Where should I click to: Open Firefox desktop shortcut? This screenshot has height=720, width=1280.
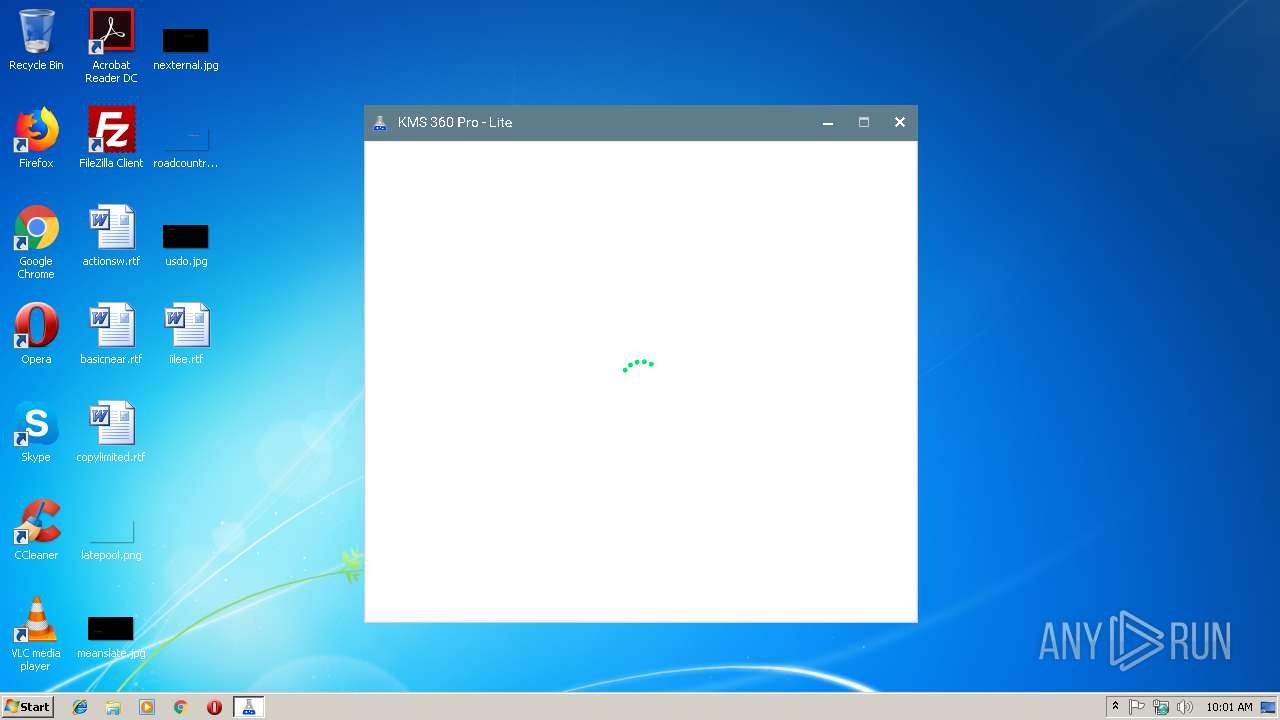point(36,138)
